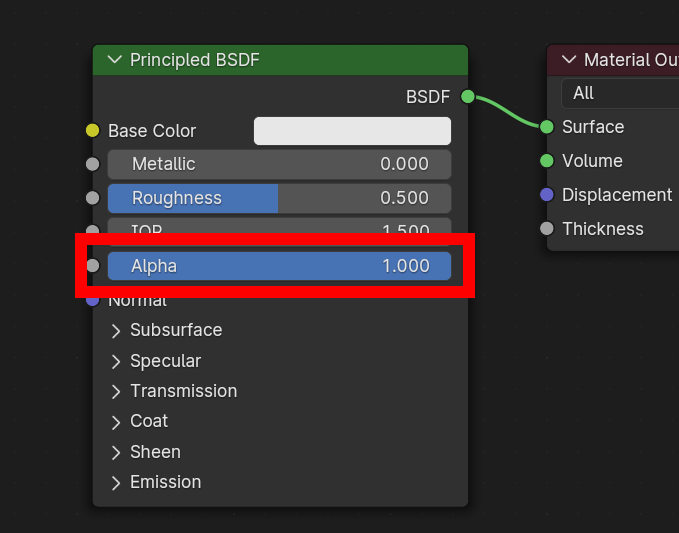Collapse the Principled BSDF node

coord(114,60)
